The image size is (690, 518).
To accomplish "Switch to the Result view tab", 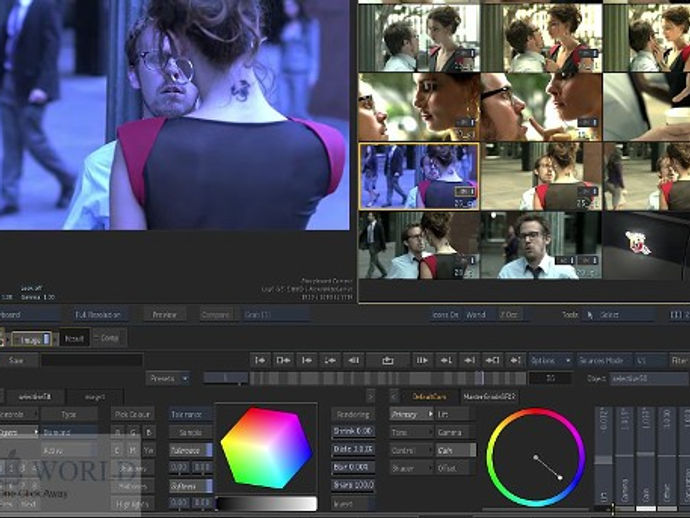I will tap(74, 338).
